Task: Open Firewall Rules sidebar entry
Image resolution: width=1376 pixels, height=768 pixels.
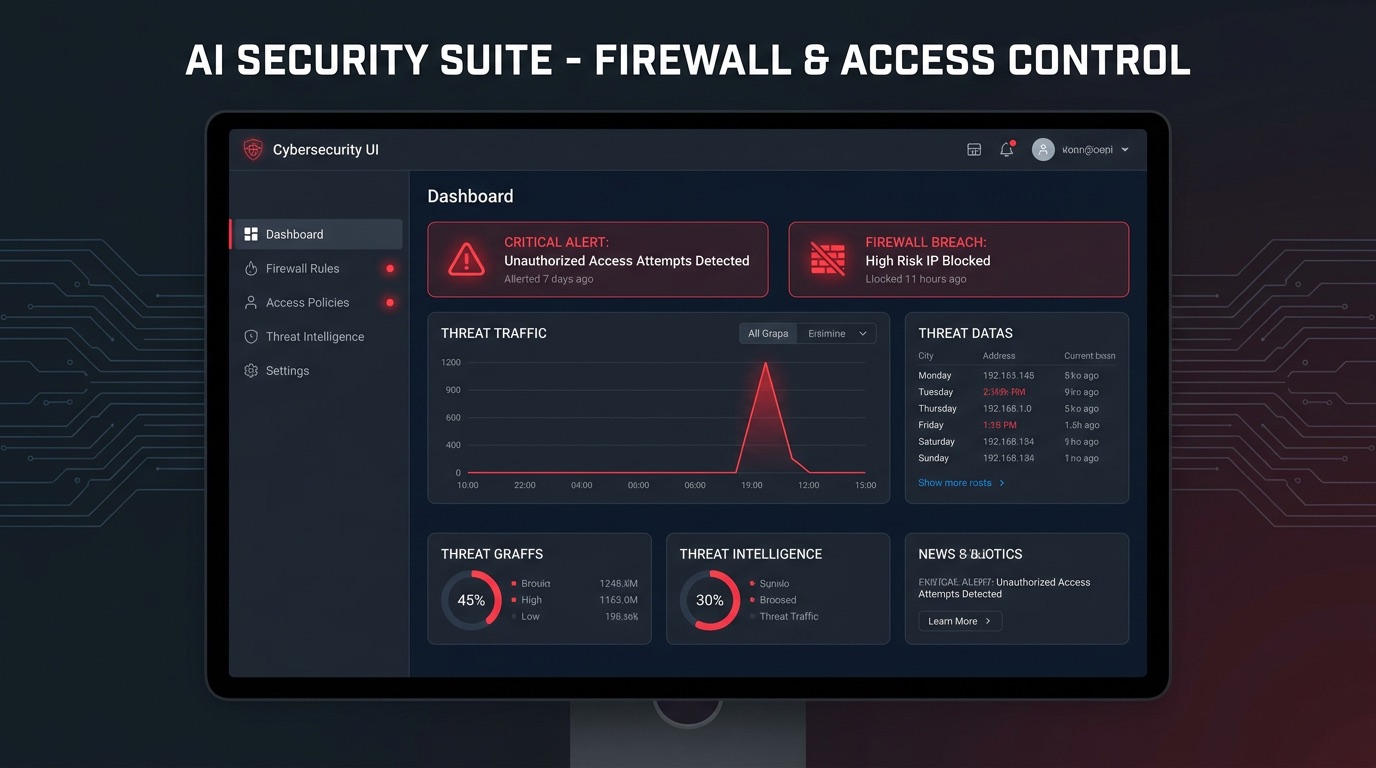Action: [x=316, y=268]
